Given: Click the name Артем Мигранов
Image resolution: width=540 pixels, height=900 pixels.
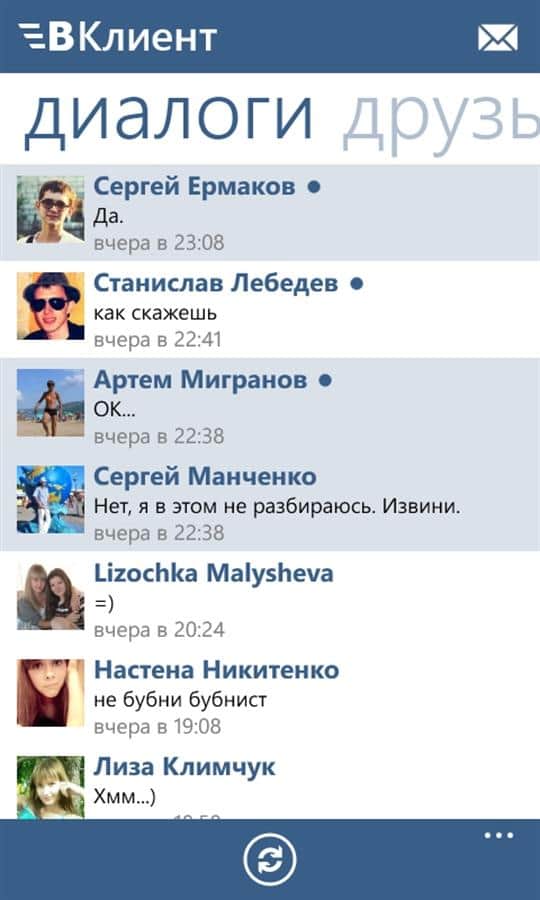Looking at the screenshot, I should tap(200, 381).
